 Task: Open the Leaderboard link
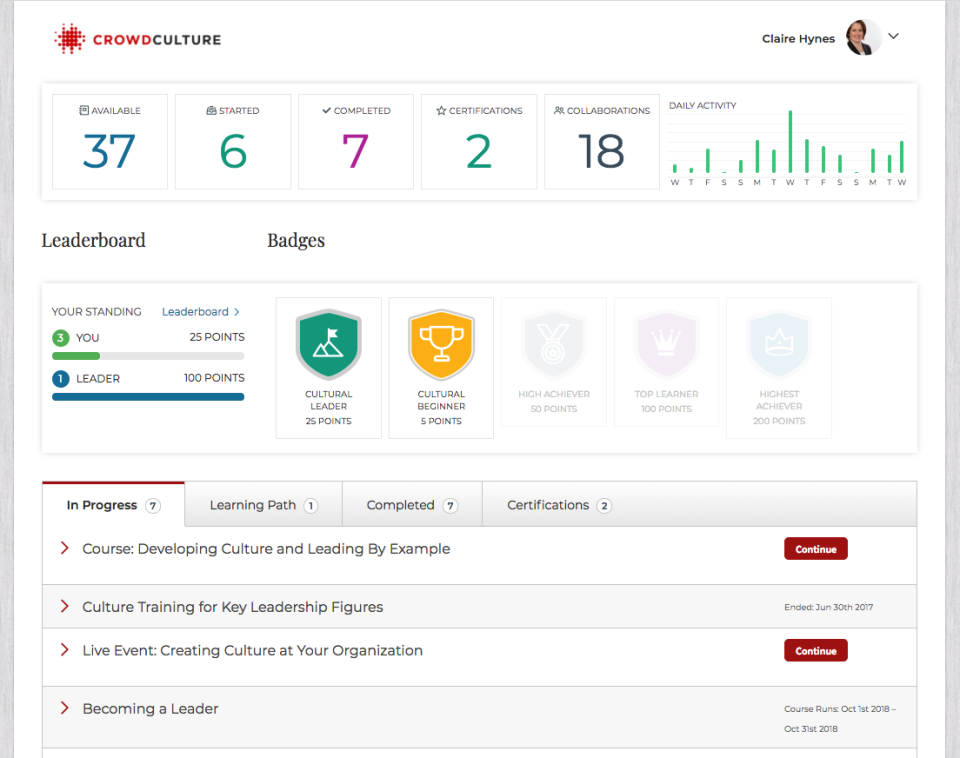pos(200,312)
